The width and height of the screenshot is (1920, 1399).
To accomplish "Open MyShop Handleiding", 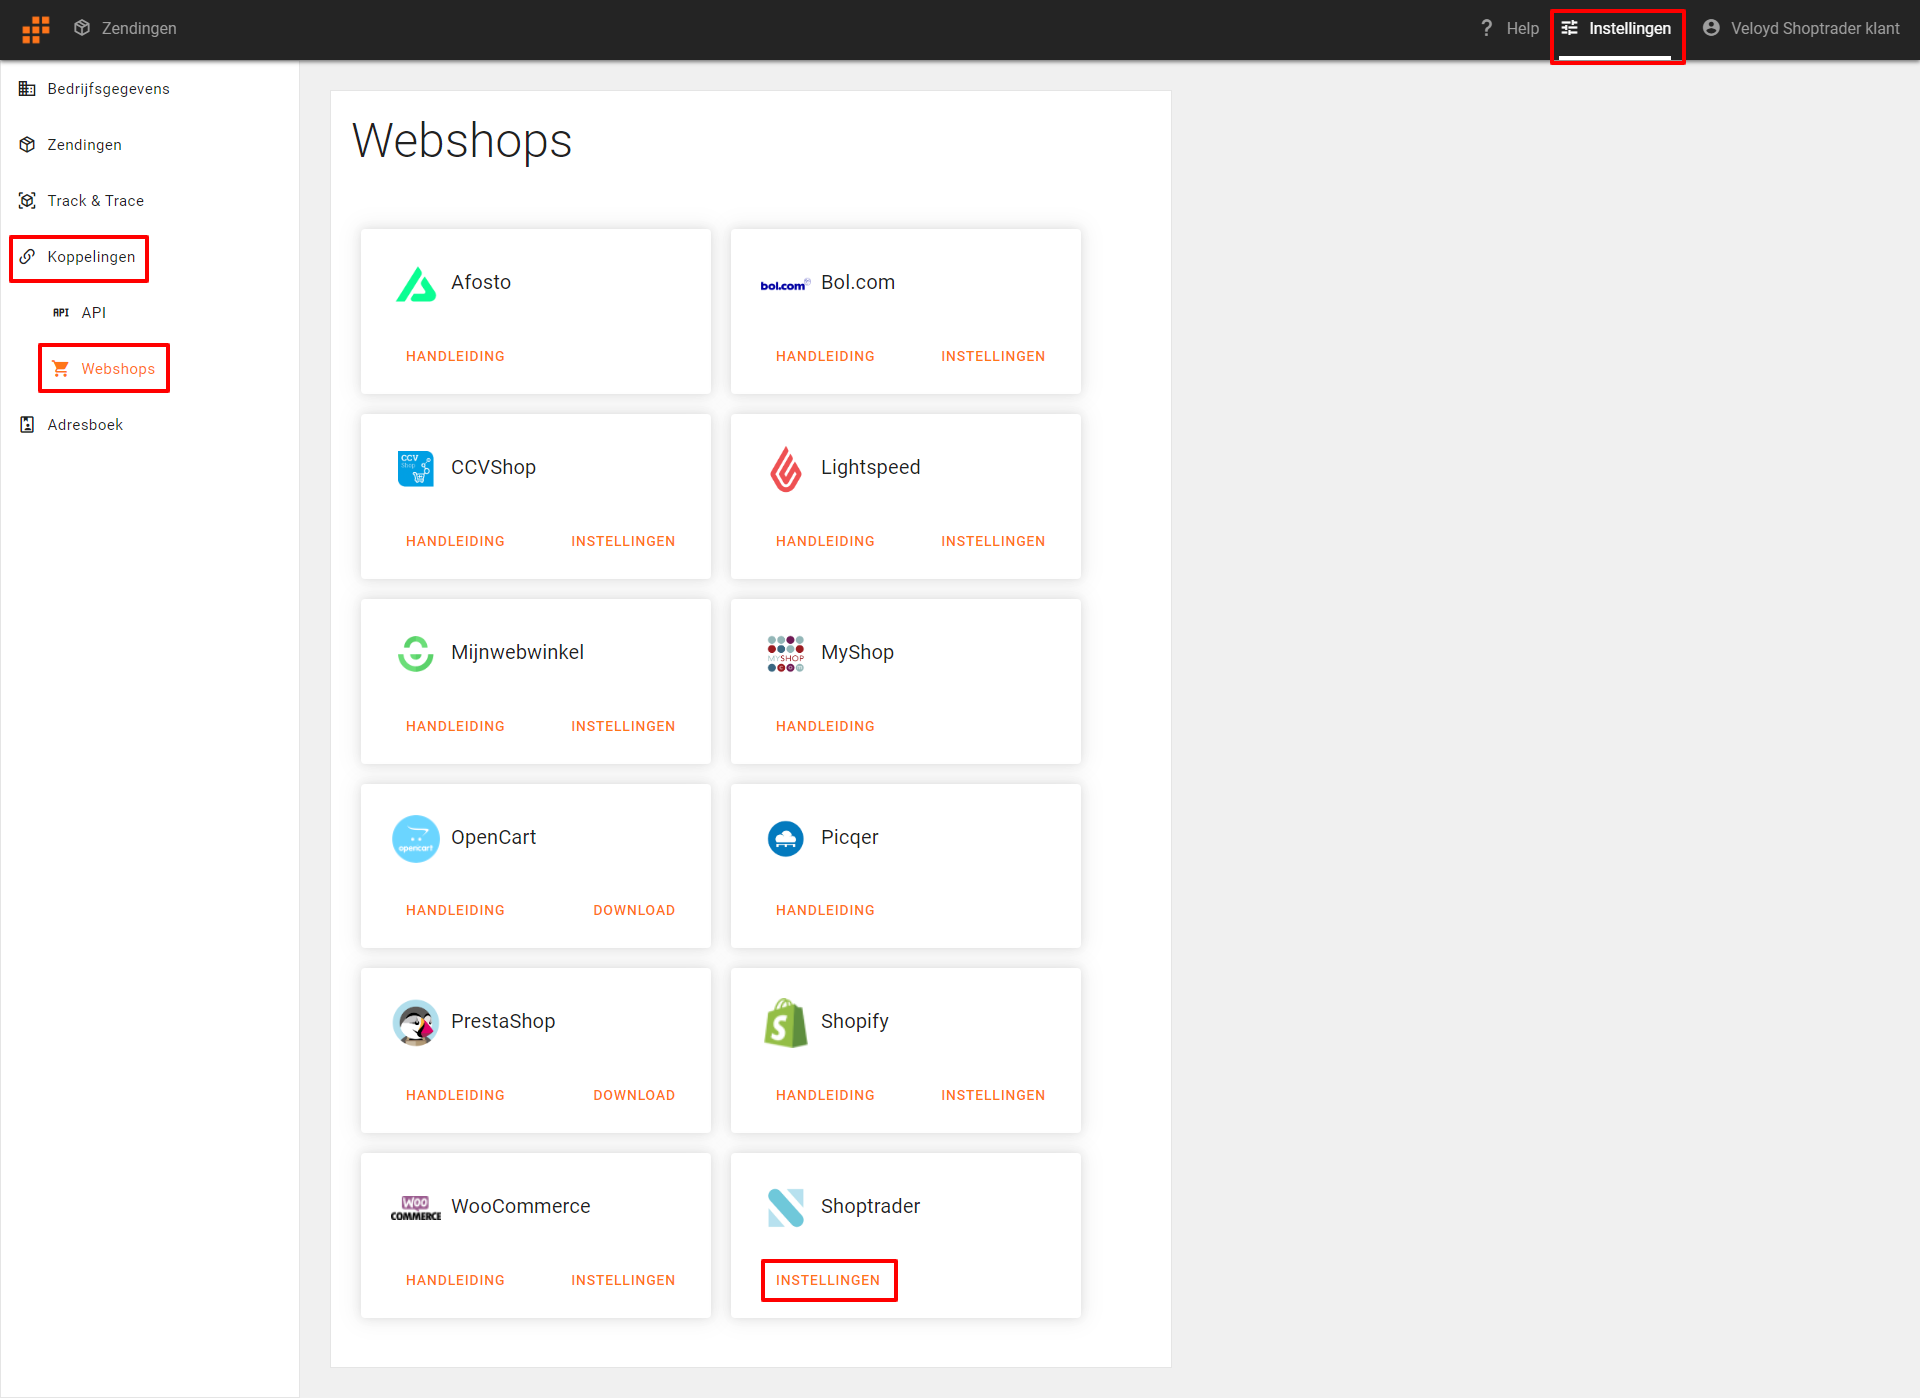I will point(825,726).
